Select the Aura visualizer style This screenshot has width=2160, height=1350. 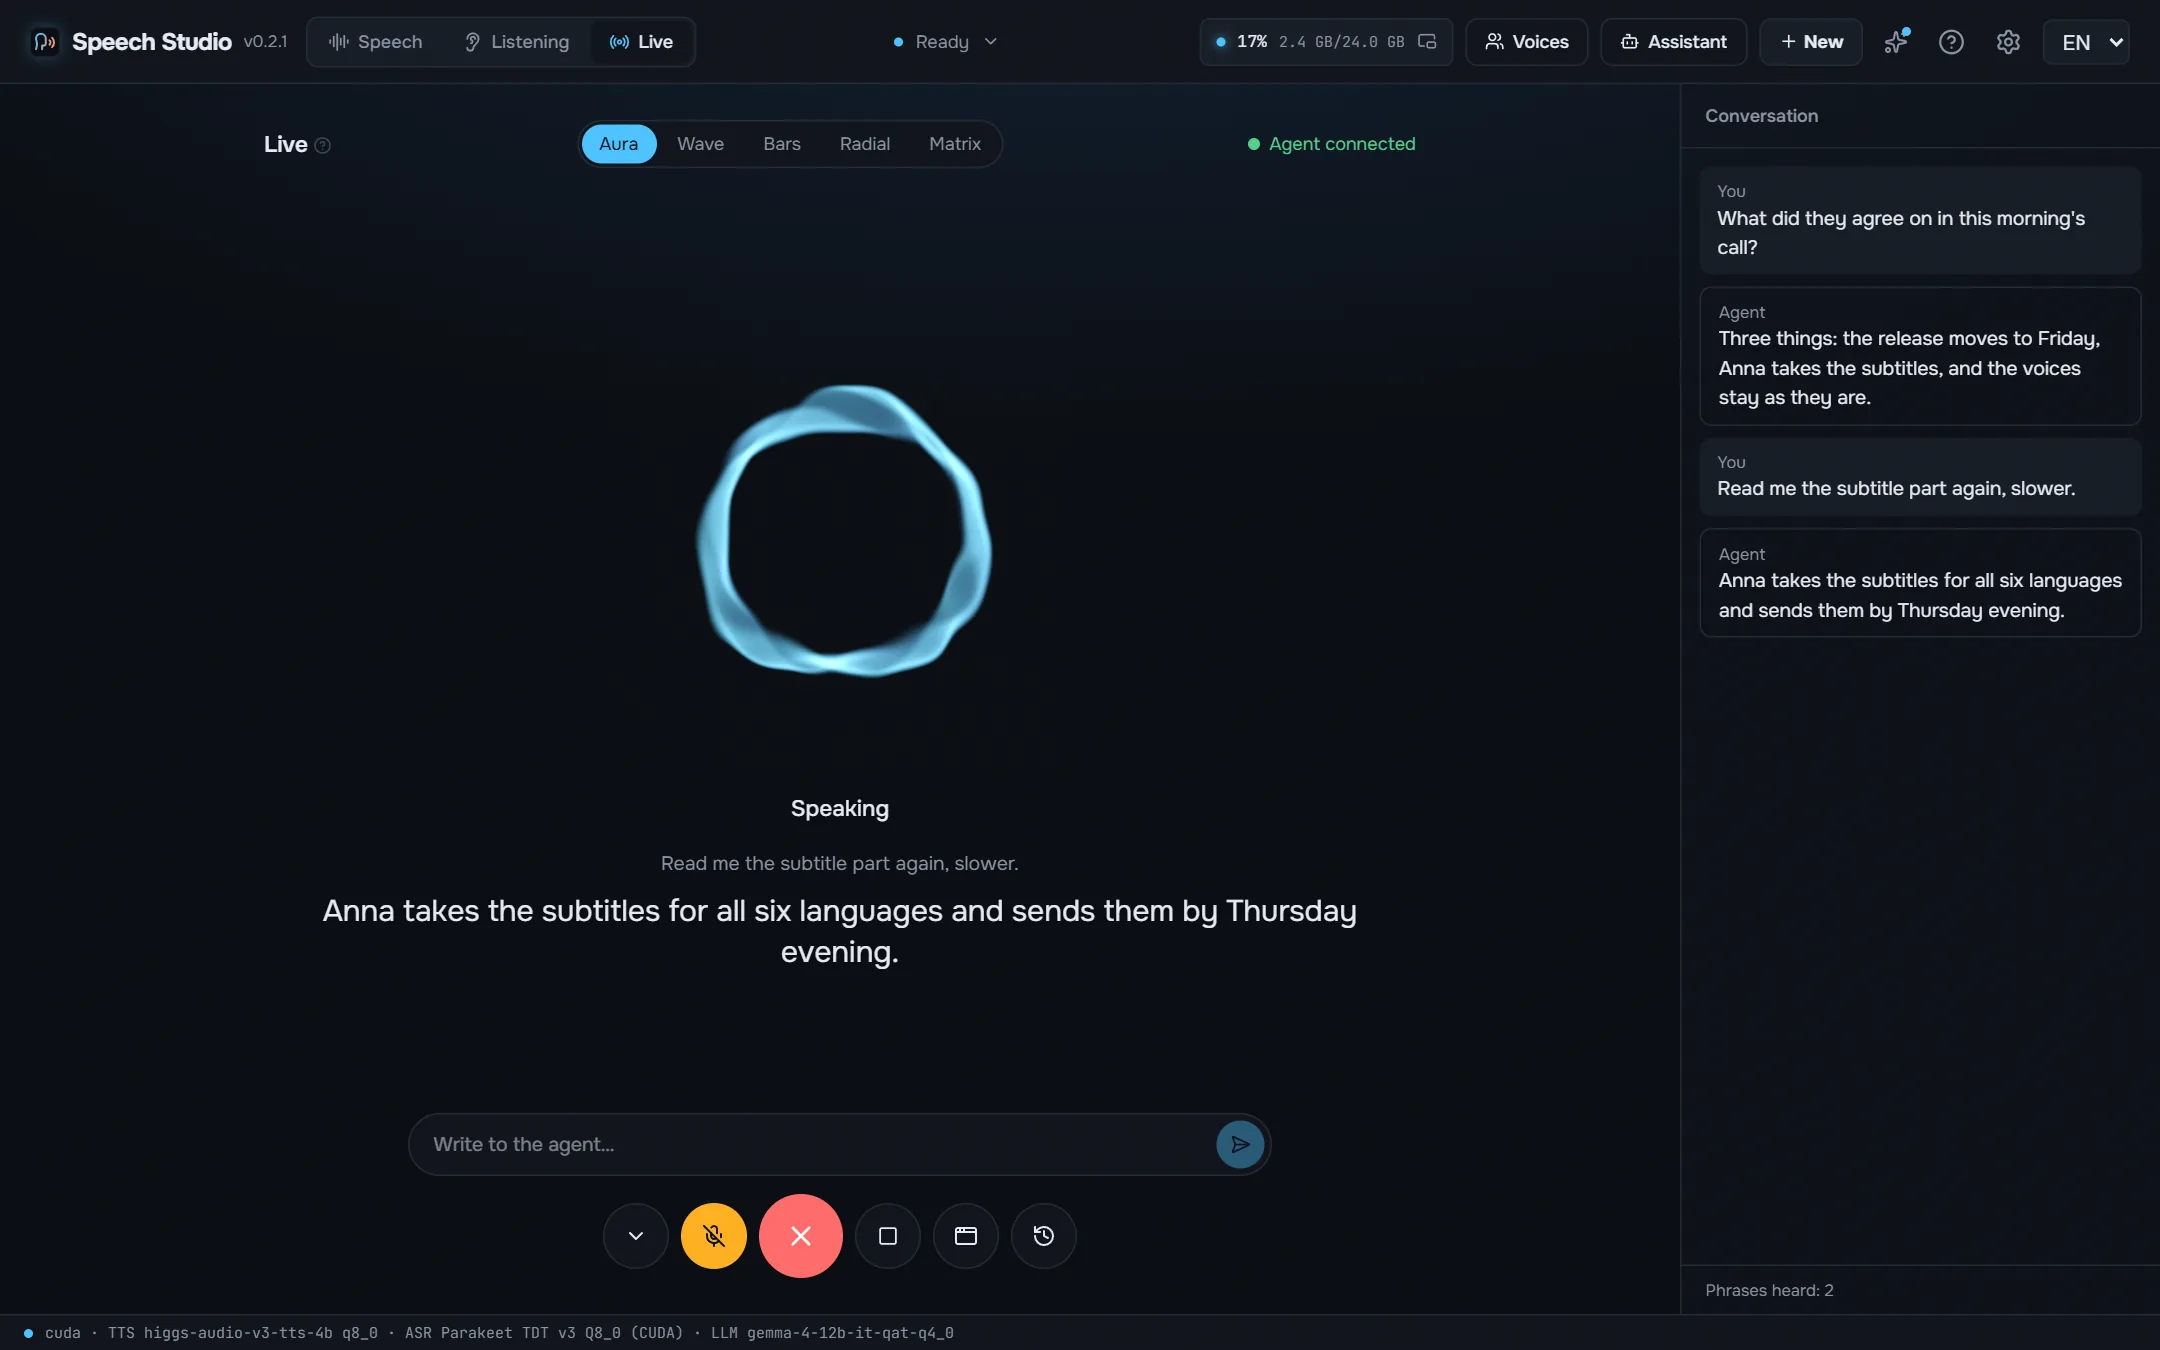coord(618,144)
